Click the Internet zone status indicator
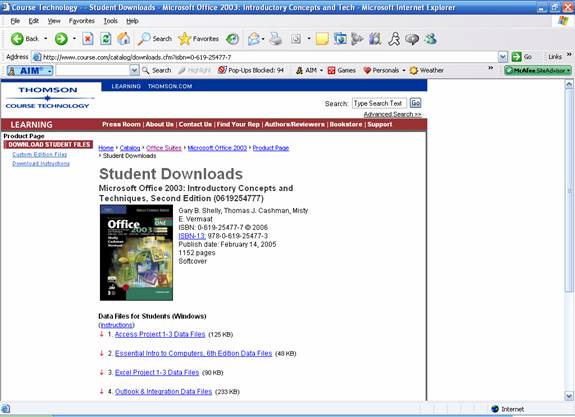 click(508, 409)
